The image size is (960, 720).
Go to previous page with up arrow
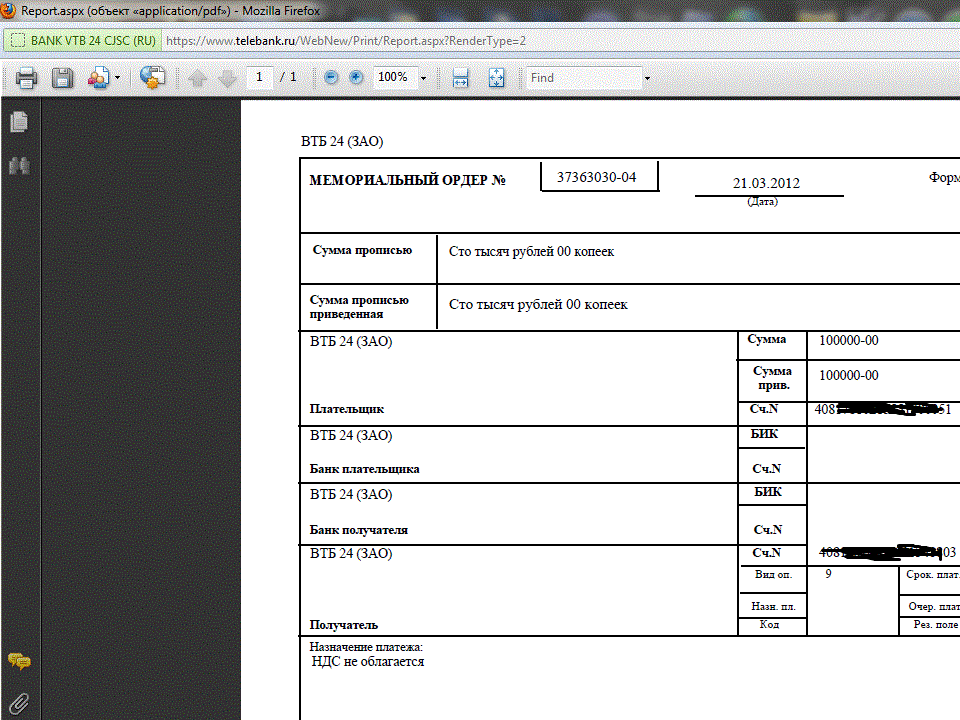(197, 78)
